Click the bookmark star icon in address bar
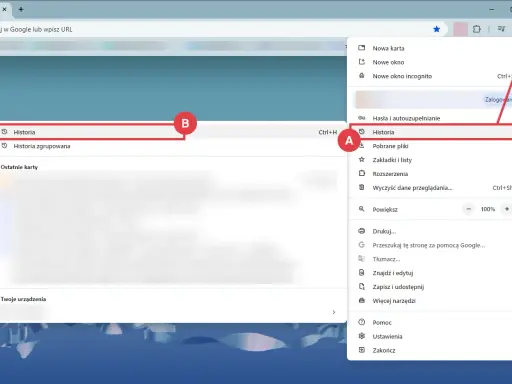 [436, 29]
